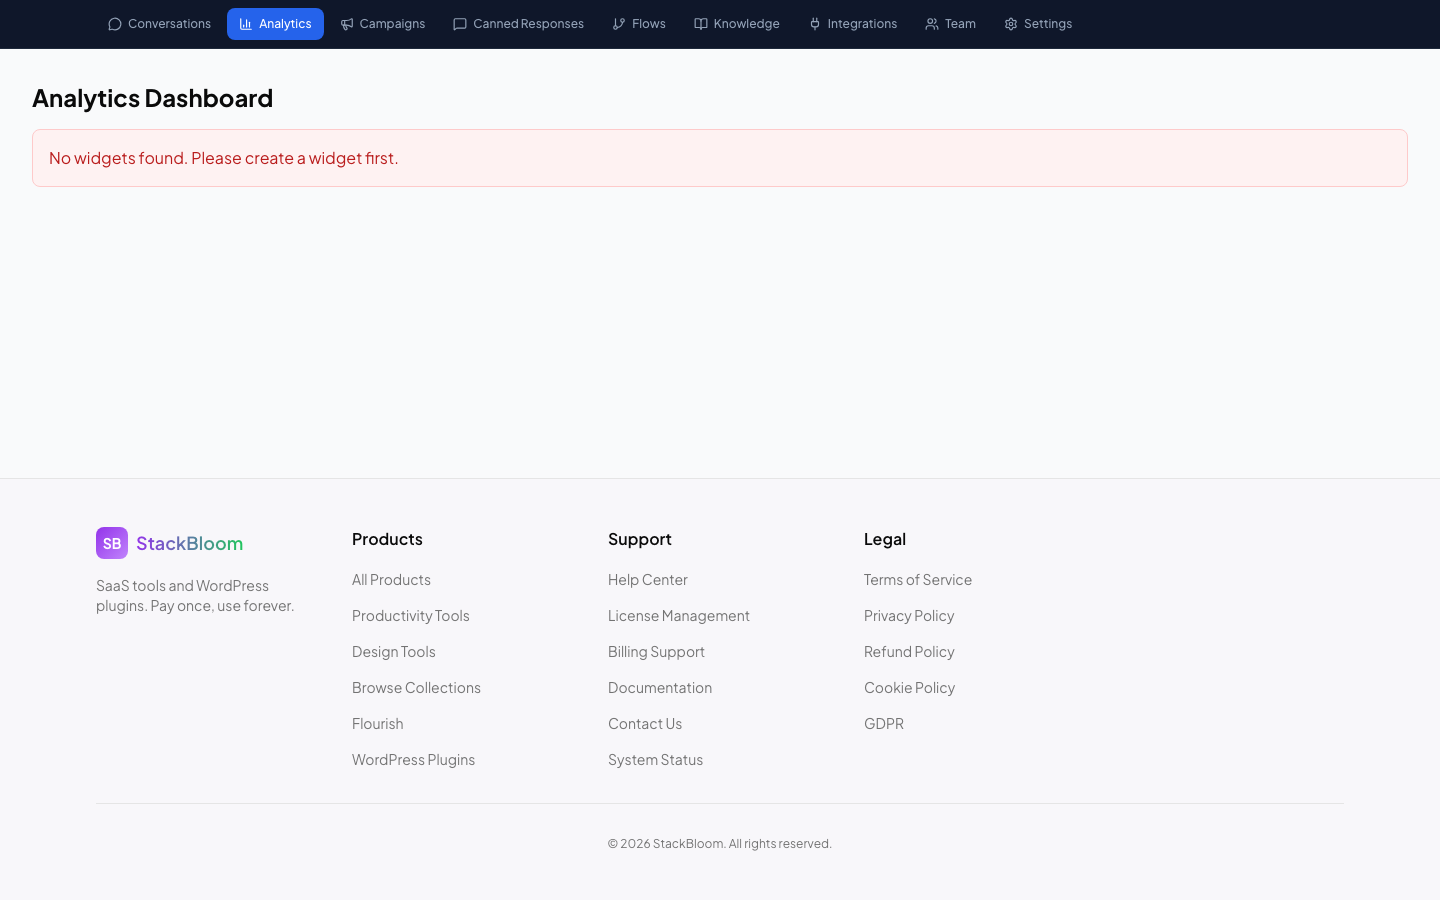
Task: Click the StackBloom SB logo badge
Action: (112, 543)
